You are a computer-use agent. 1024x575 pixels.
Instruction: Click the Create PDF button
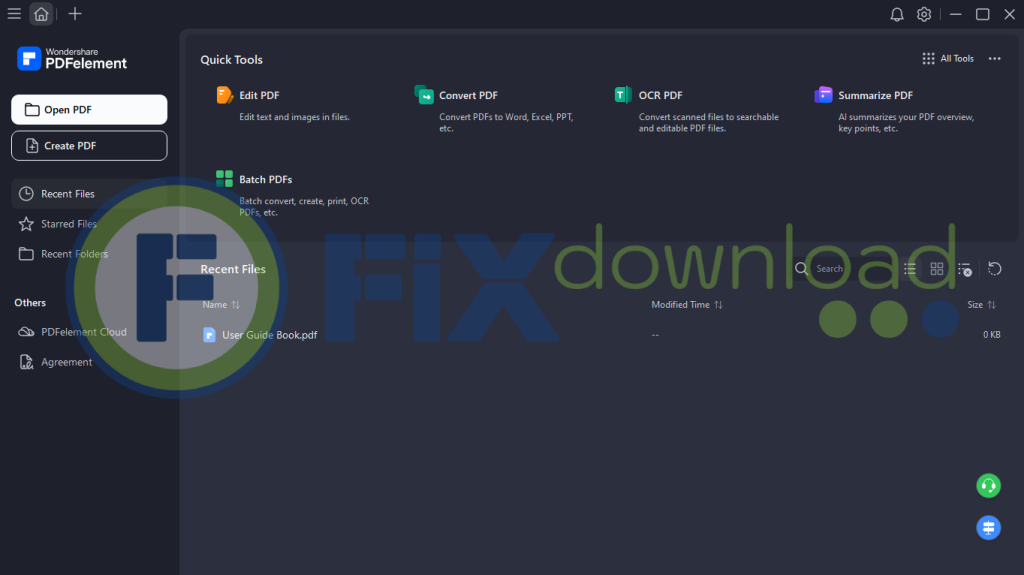tap(89, 146)
